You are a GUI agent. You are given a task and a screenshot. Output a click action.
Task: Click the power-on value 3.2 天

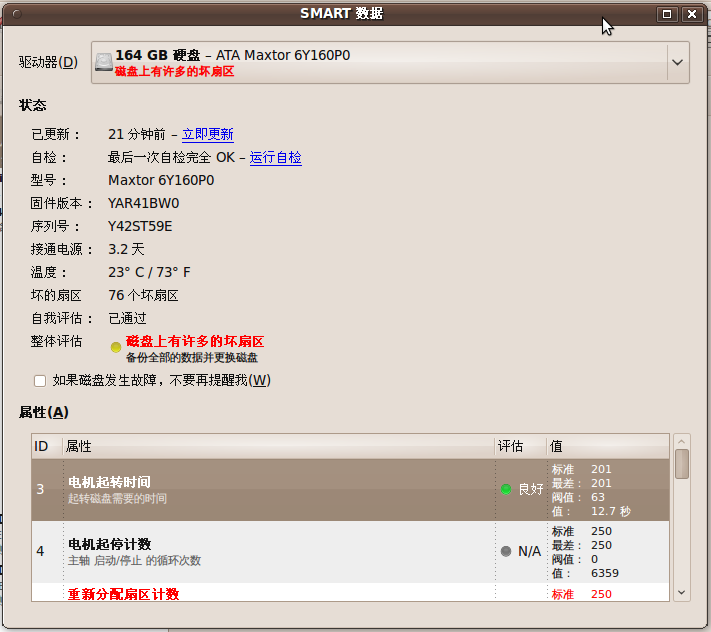[126, 249]
